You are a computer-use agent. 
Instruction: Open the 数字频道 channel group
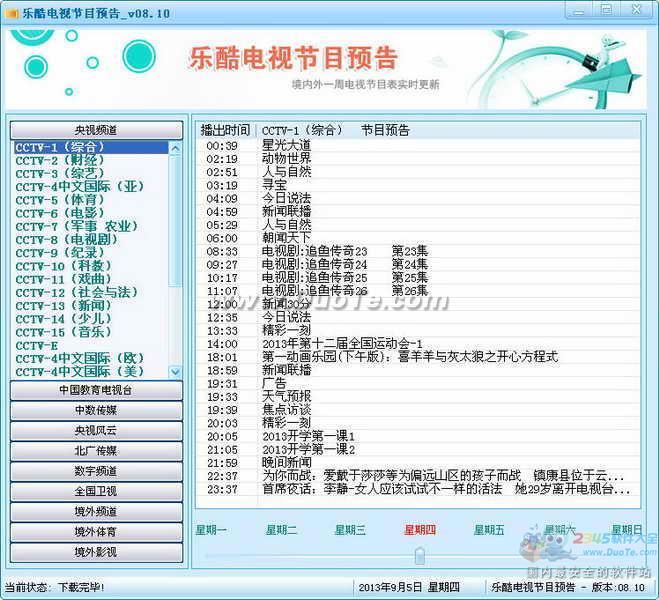[x=96, y=471]
